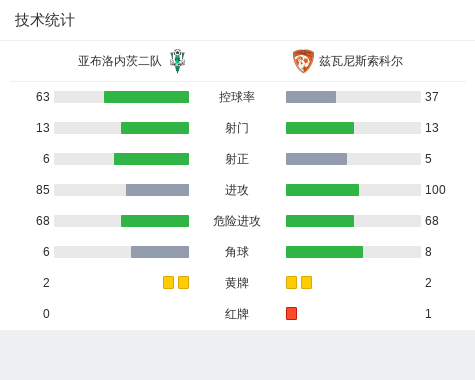Click the first yellow card of 亚布洛内茨二队

(168, 282)
